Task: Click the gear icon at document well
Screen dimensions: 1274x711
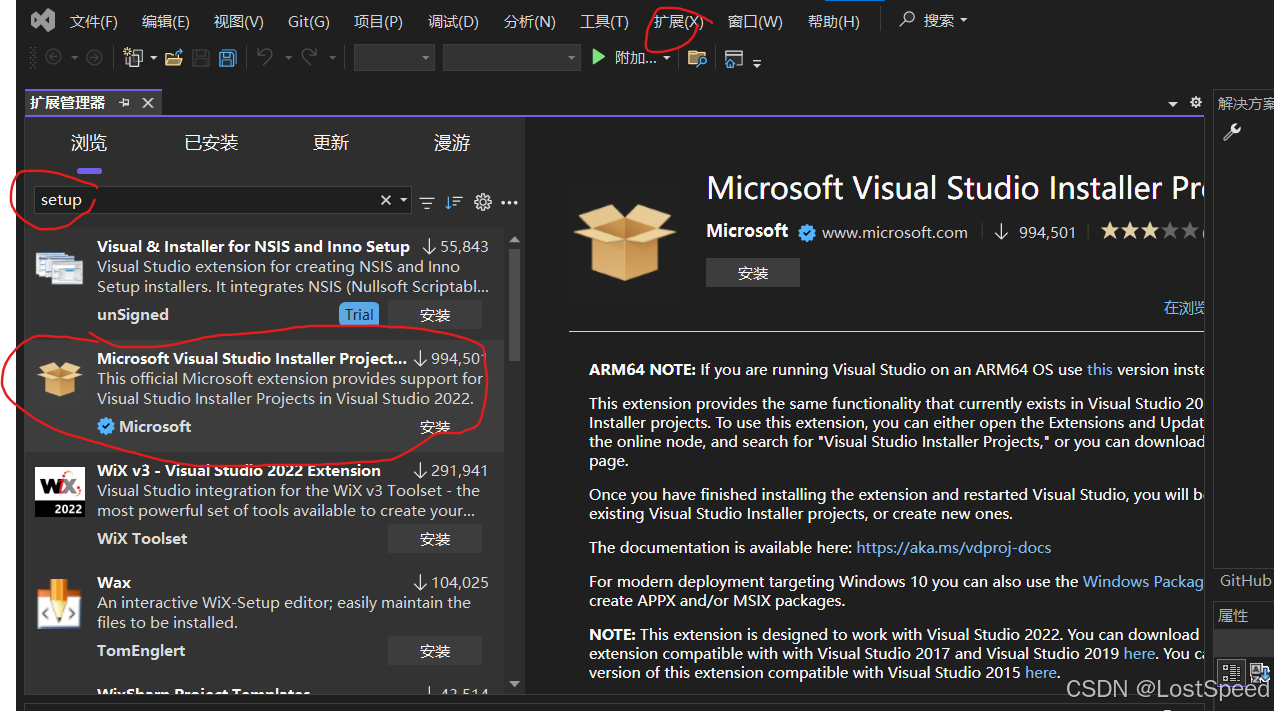Action: (1196, 103)
